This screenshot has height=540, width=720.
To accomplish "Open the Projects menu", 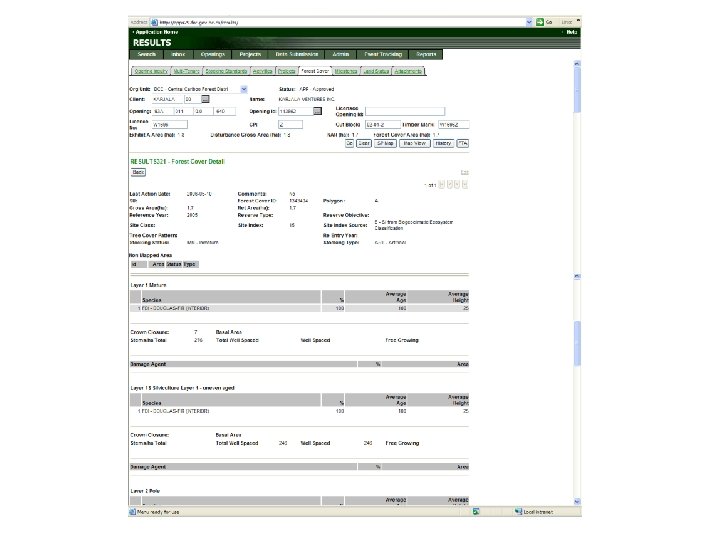I will [250, 54].
